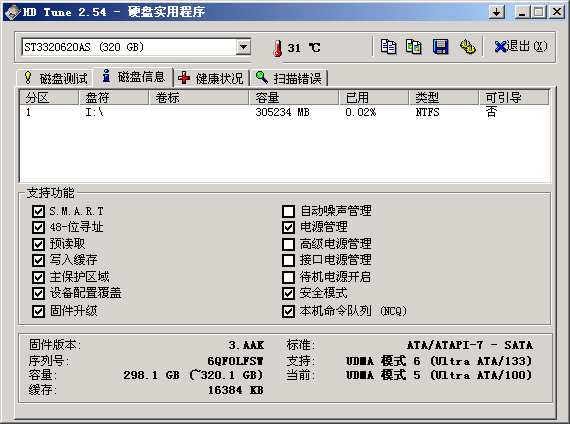Click the HD Tune title bar icon
Image resolution: width=570 pixels, height=424 pixels.
[12, 12]
